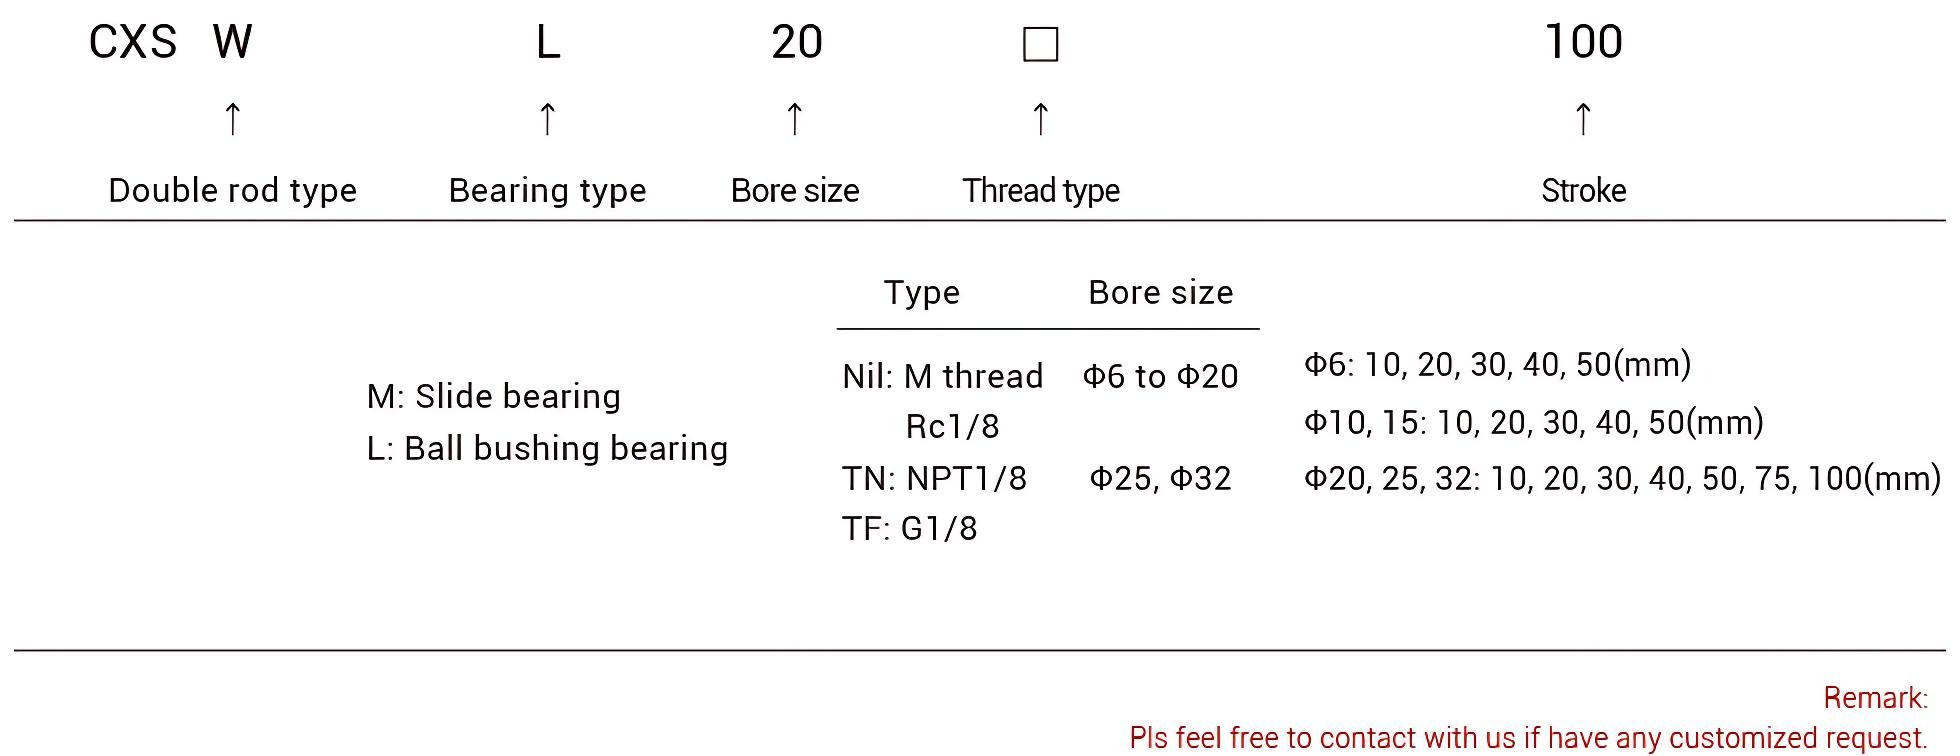The width and height of the screenshot is (1960, 756).
Task: Click the arrow above "Bearing type" label
Action: click(547, 118)
